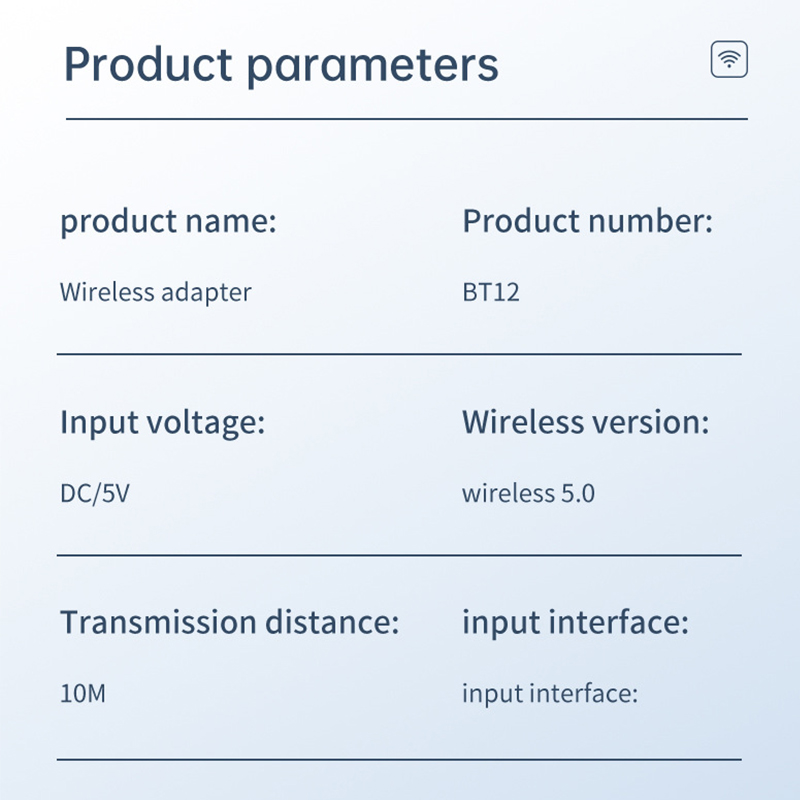Viewport: 800px width, 800px height.
Task: Click the Wireless adapter value
Action: [x=156, y=293]
